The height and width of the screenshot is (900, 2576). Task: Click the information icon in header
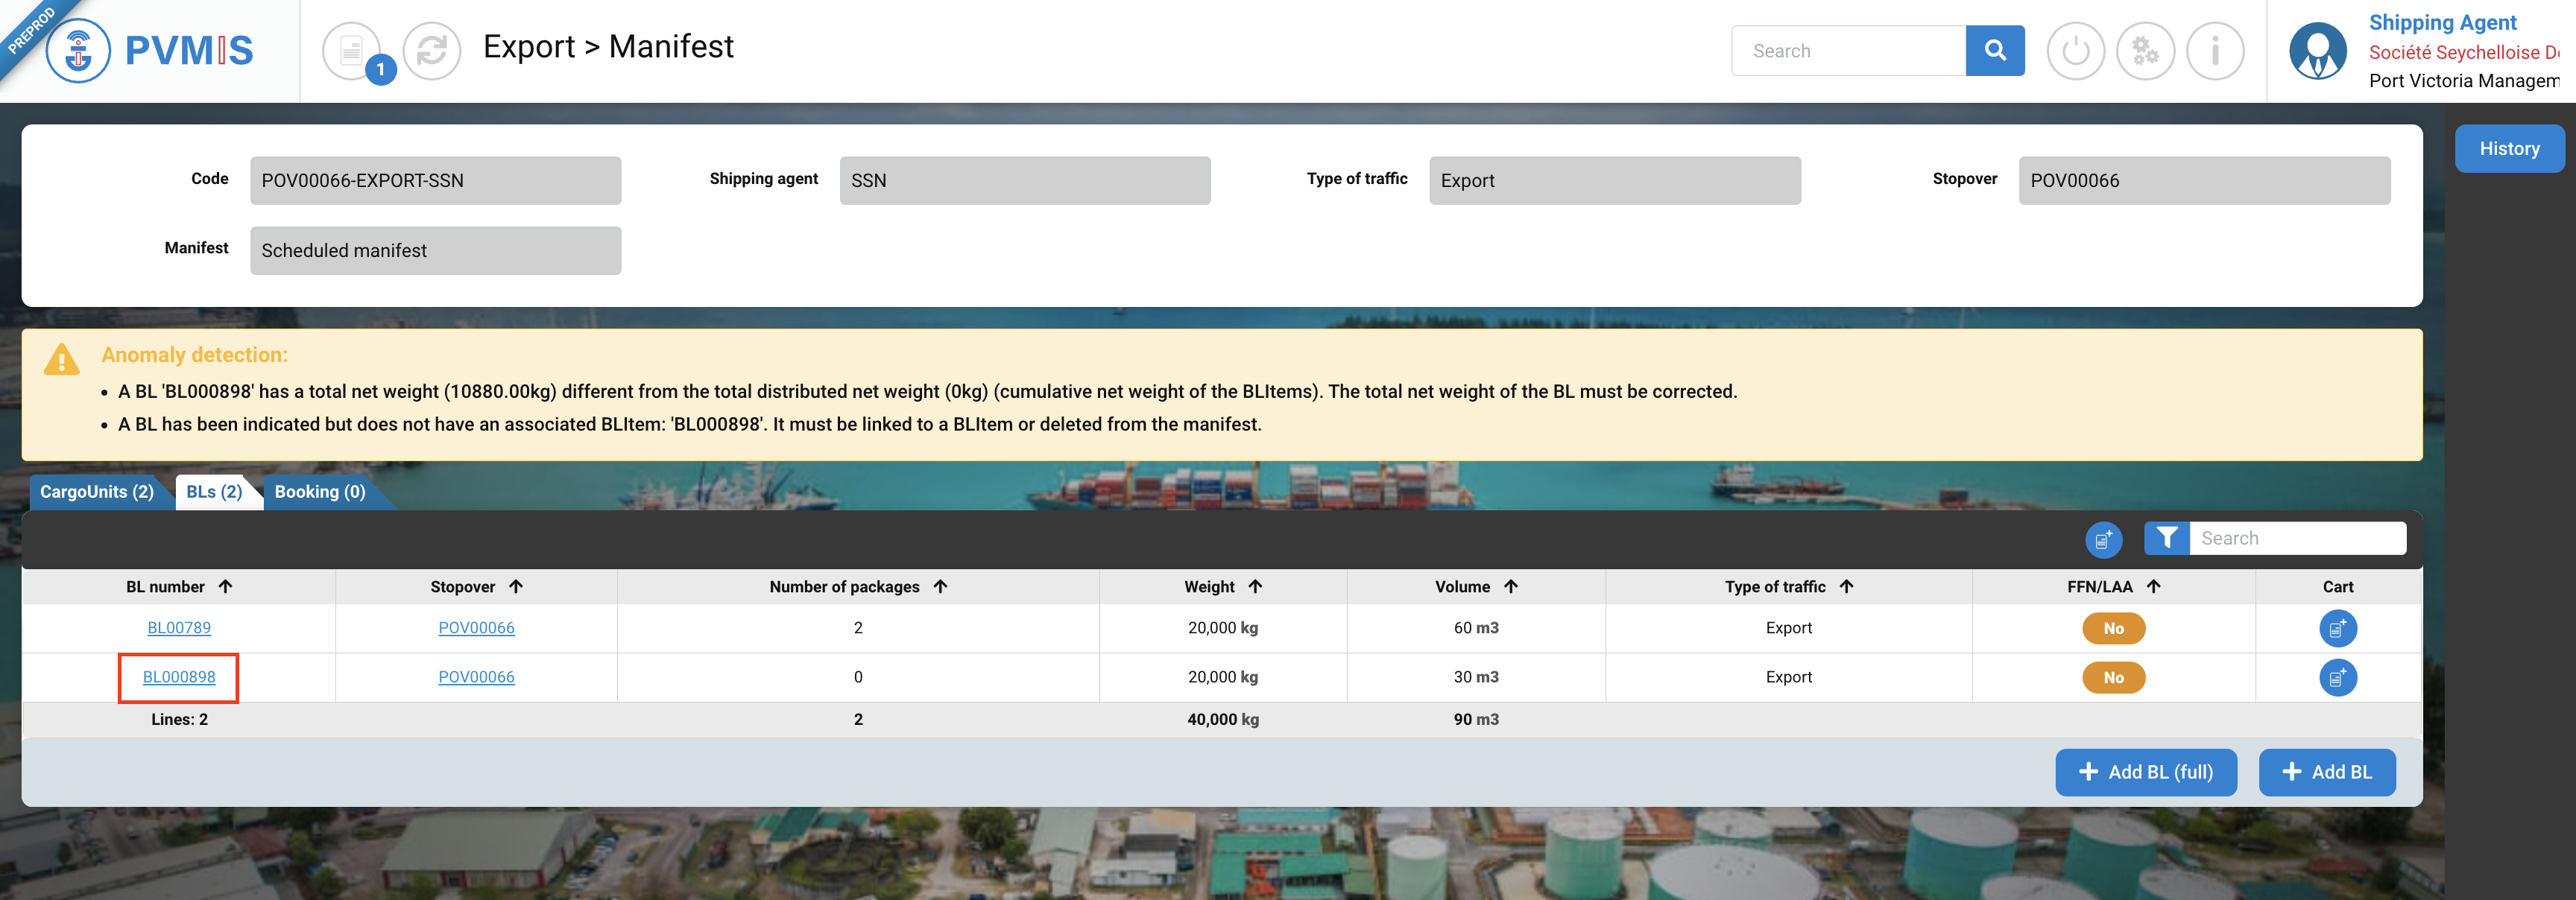(2215, 50)
